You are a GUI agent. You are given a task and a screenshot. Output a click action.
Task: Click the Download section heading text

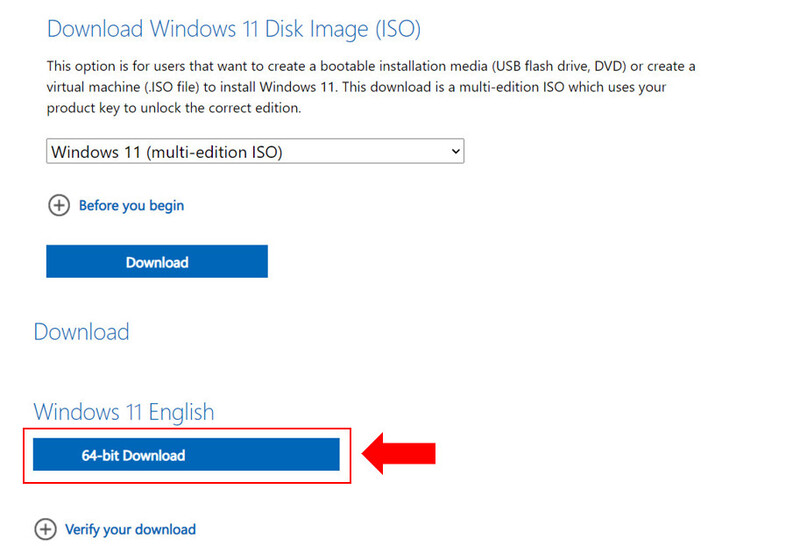(x=82, y=332)
